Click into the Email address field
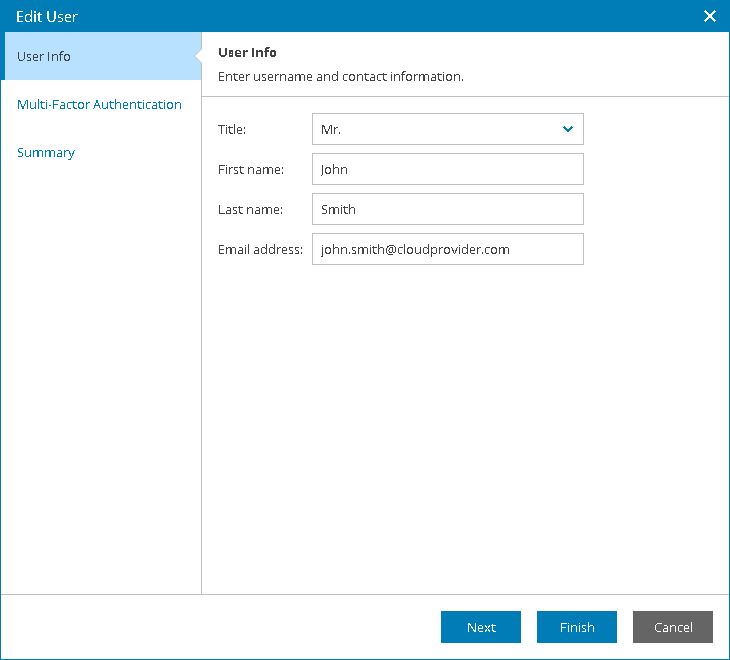The width and height of the screenshot is (730, 660). [447, 249]
